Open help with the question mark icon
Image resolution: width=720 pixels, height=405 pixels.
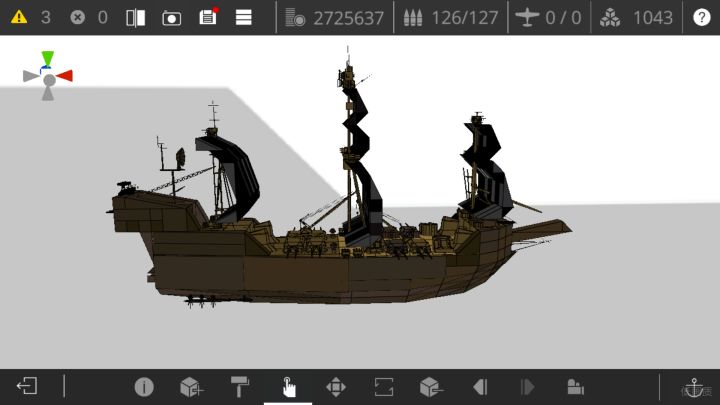702,17
